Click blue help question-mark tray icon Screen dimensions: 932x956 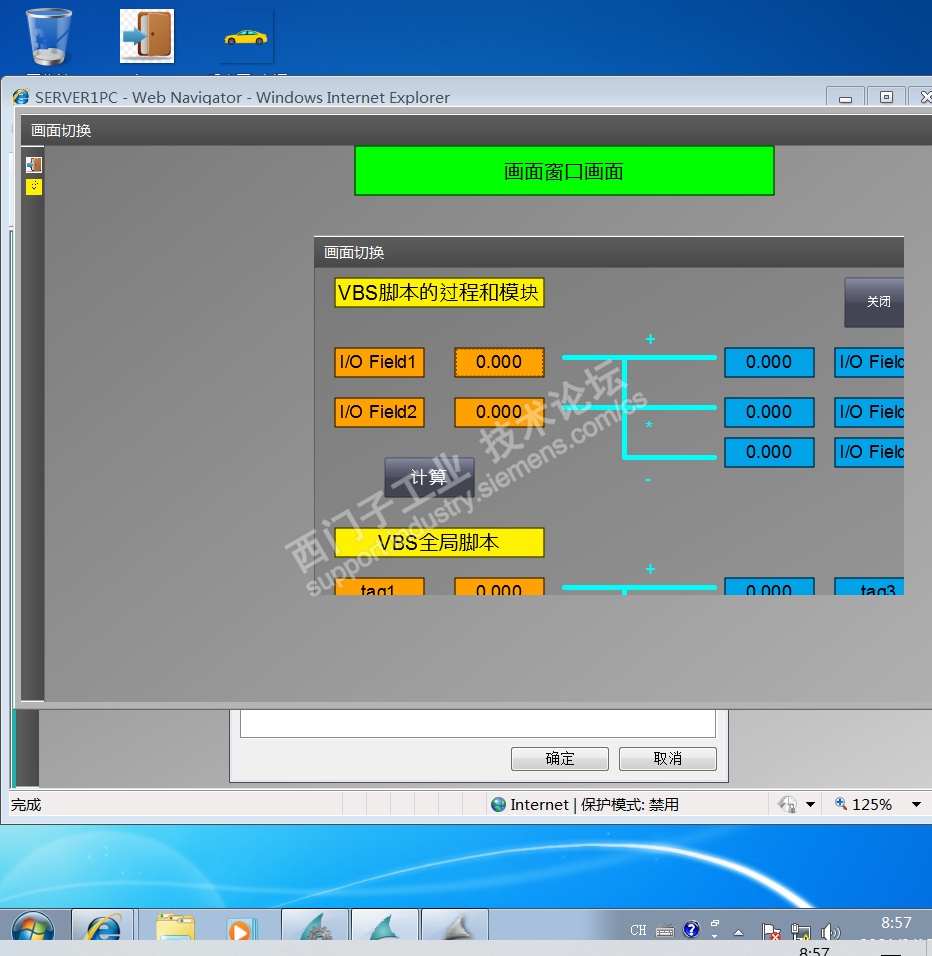691,929
